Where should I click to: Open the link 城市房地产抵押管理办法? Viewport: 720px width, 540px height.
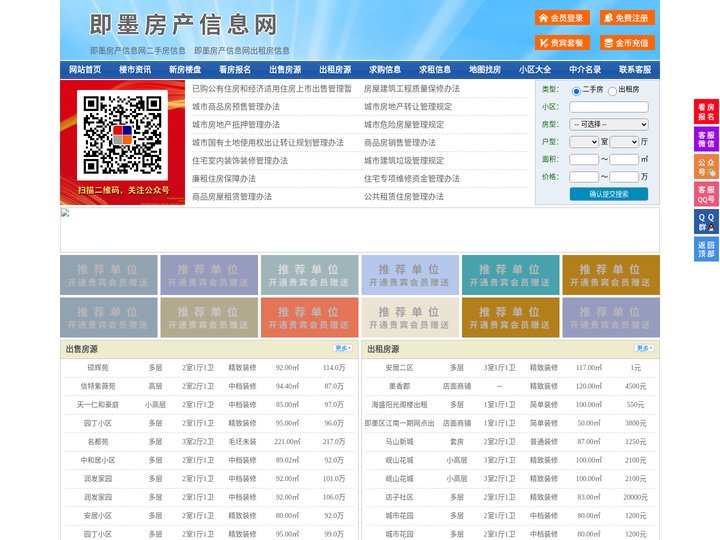pos(236,124)
